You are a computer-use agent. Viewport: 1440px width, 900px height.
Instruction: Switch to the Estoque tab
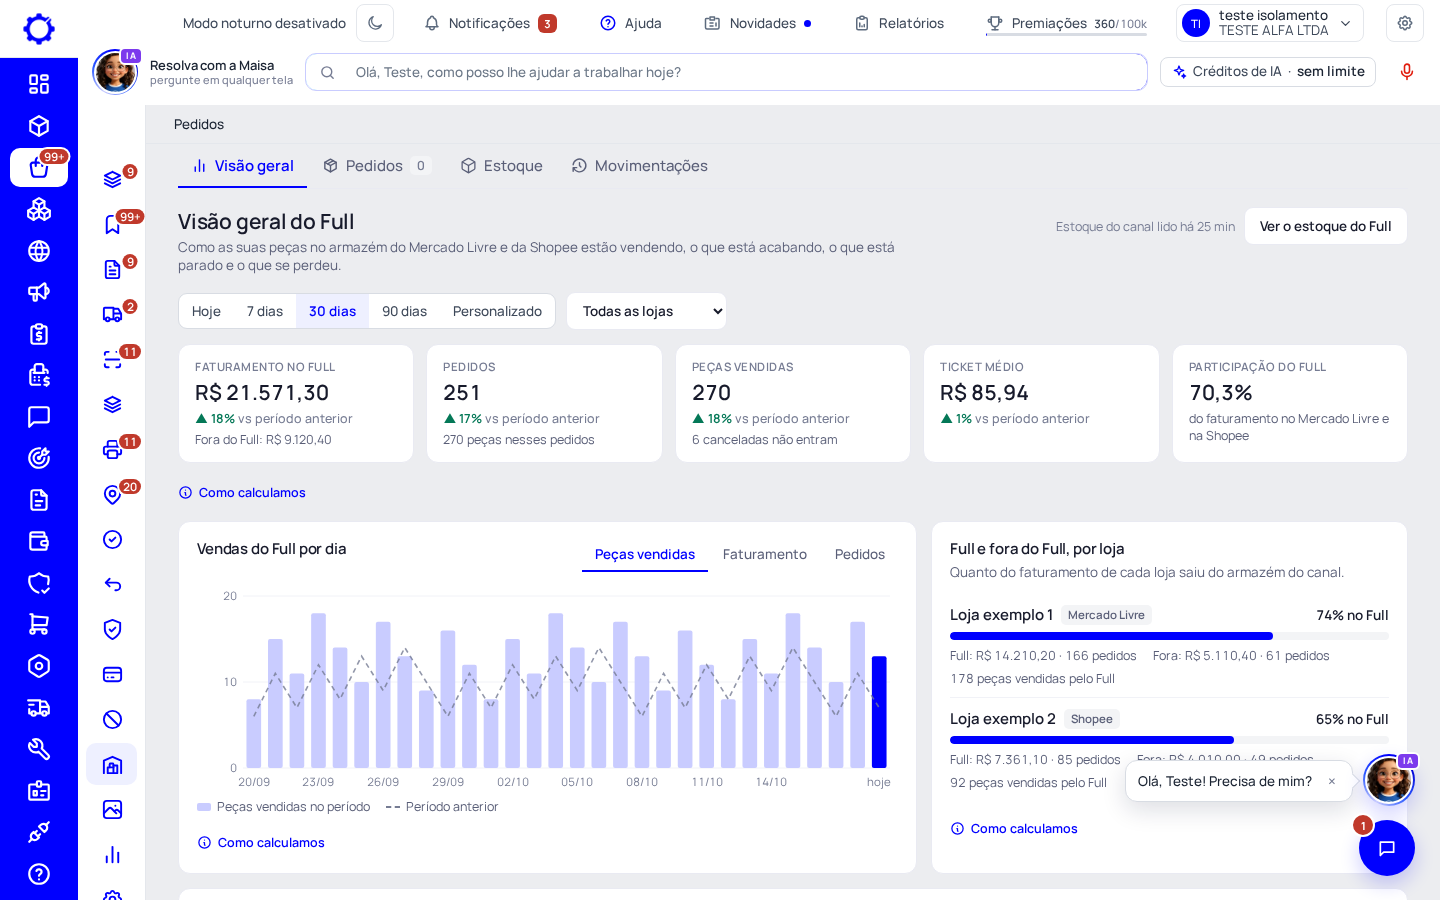pyautogui.click(x=501, y=166)
